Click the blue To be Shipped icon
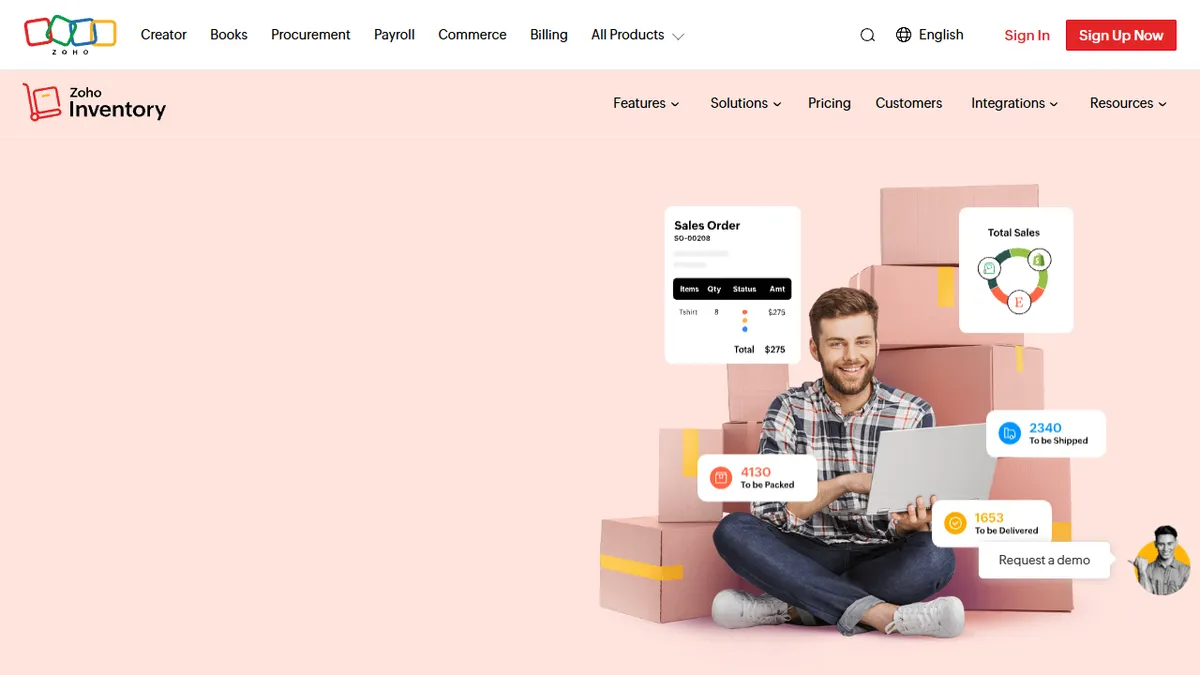The height and width of the screenshot is (675, 1200). click(x=1010, y=434)
